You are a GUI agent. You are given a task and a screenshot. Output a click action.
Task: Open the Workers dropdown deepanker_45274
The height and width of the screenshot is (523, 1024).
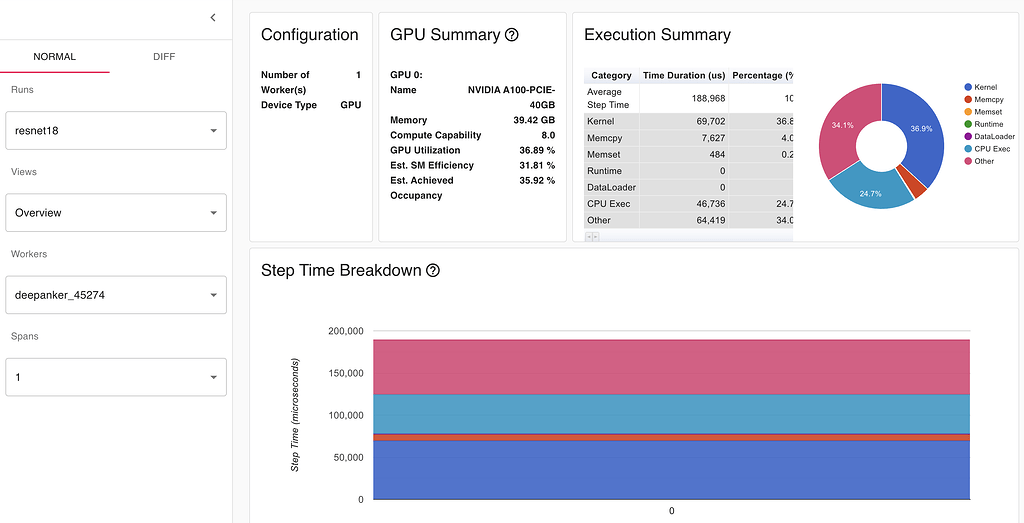point(116,295)
